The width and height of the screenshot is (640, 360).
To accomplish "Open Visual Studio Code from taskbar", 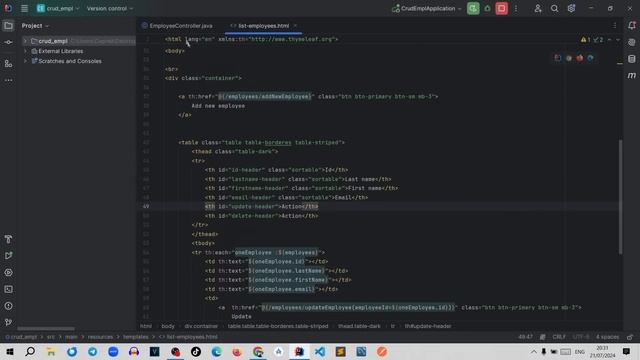I will [x=320, y=352].
